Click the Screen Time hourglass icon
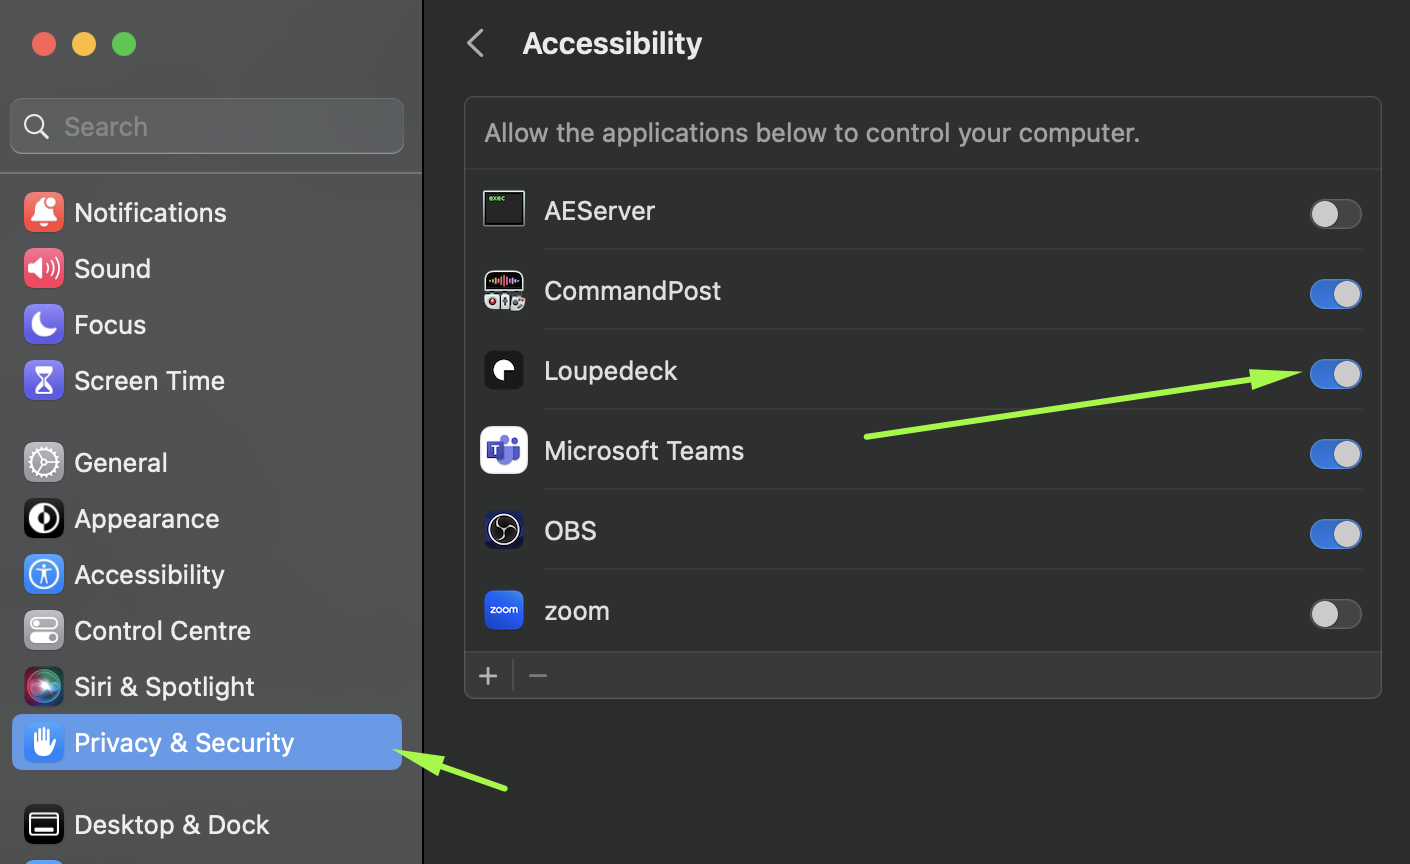This screenshot has height=864, width=1410. coord(44,380)
